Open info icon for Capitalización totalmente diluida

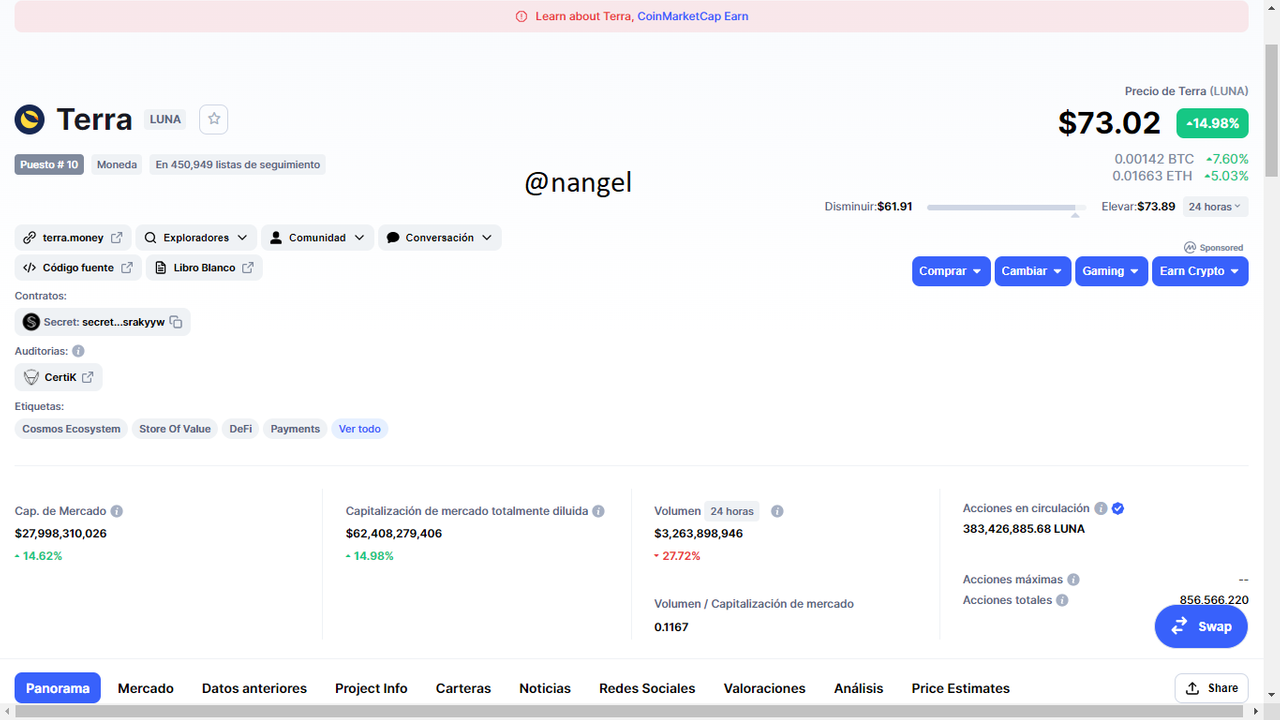pos(598,511)
